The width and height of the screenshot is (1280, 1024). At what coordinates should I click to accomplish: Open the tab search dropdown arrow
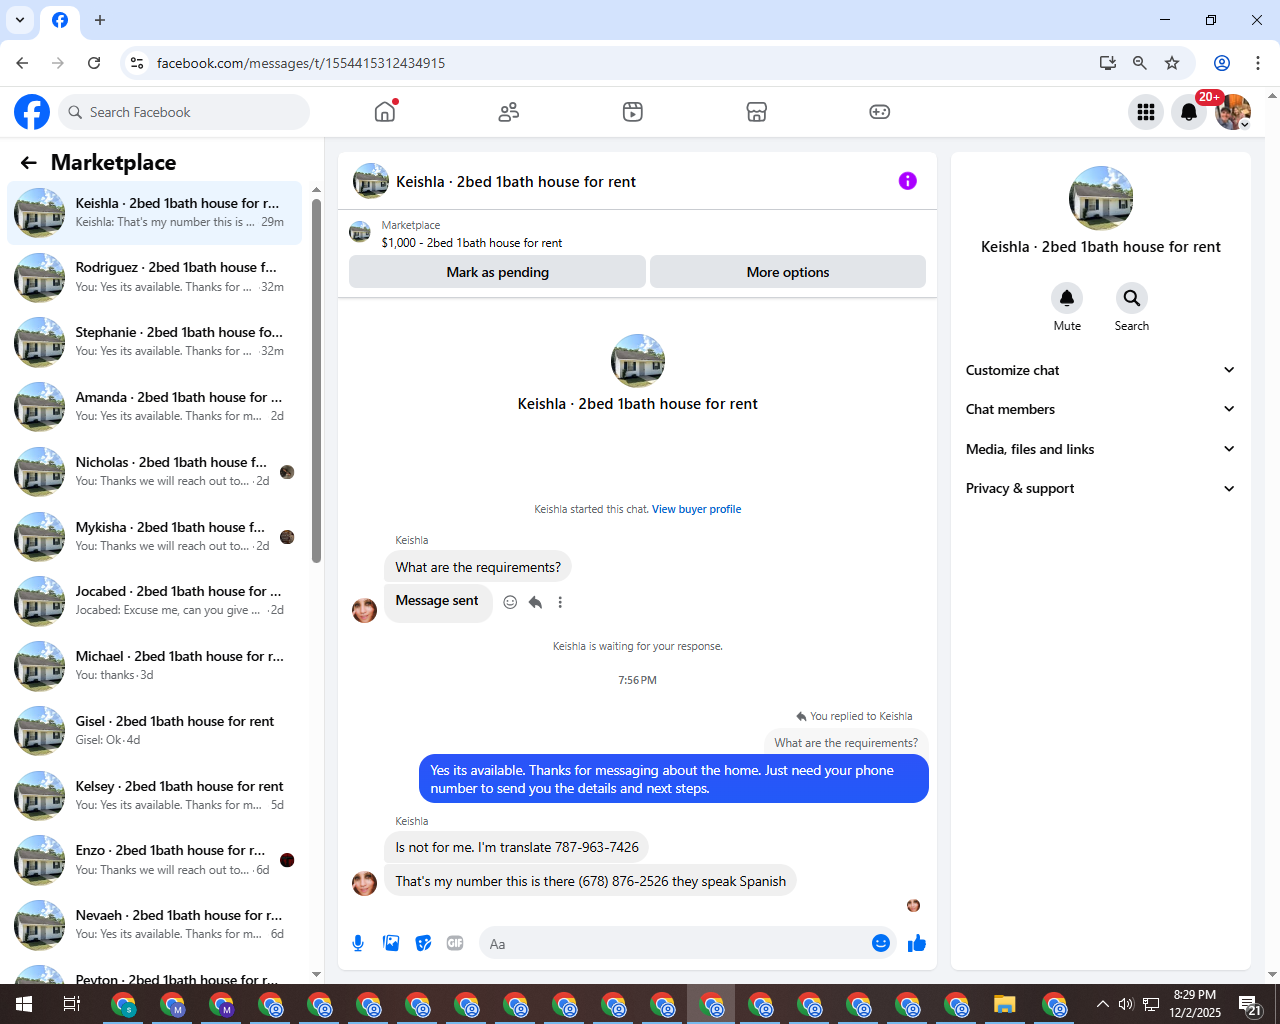[20, 20]
